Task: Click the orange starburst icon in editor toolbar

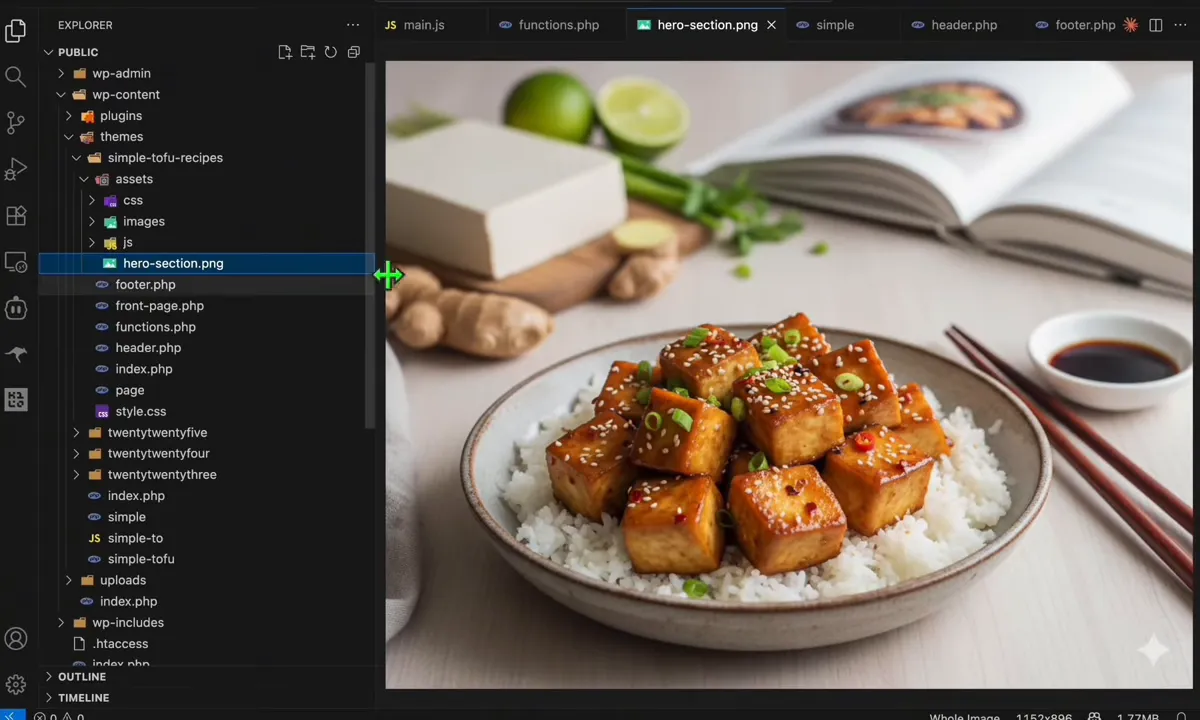Action: pyautogui.click(x=1131, y=25)
